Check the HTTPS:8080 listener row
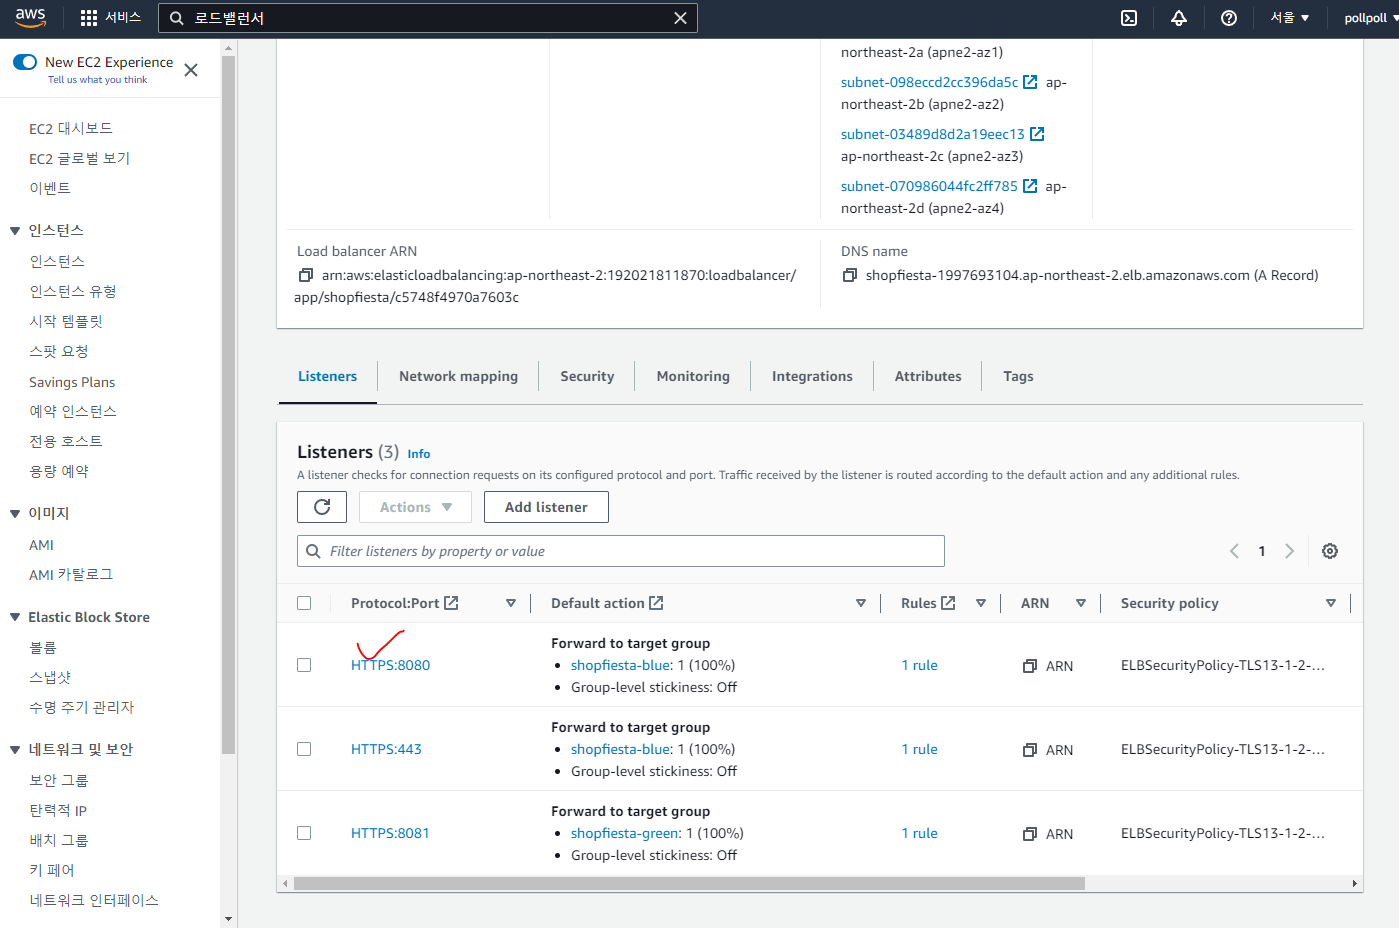Screen dimensions: 1399x928 tap(304, 665)
